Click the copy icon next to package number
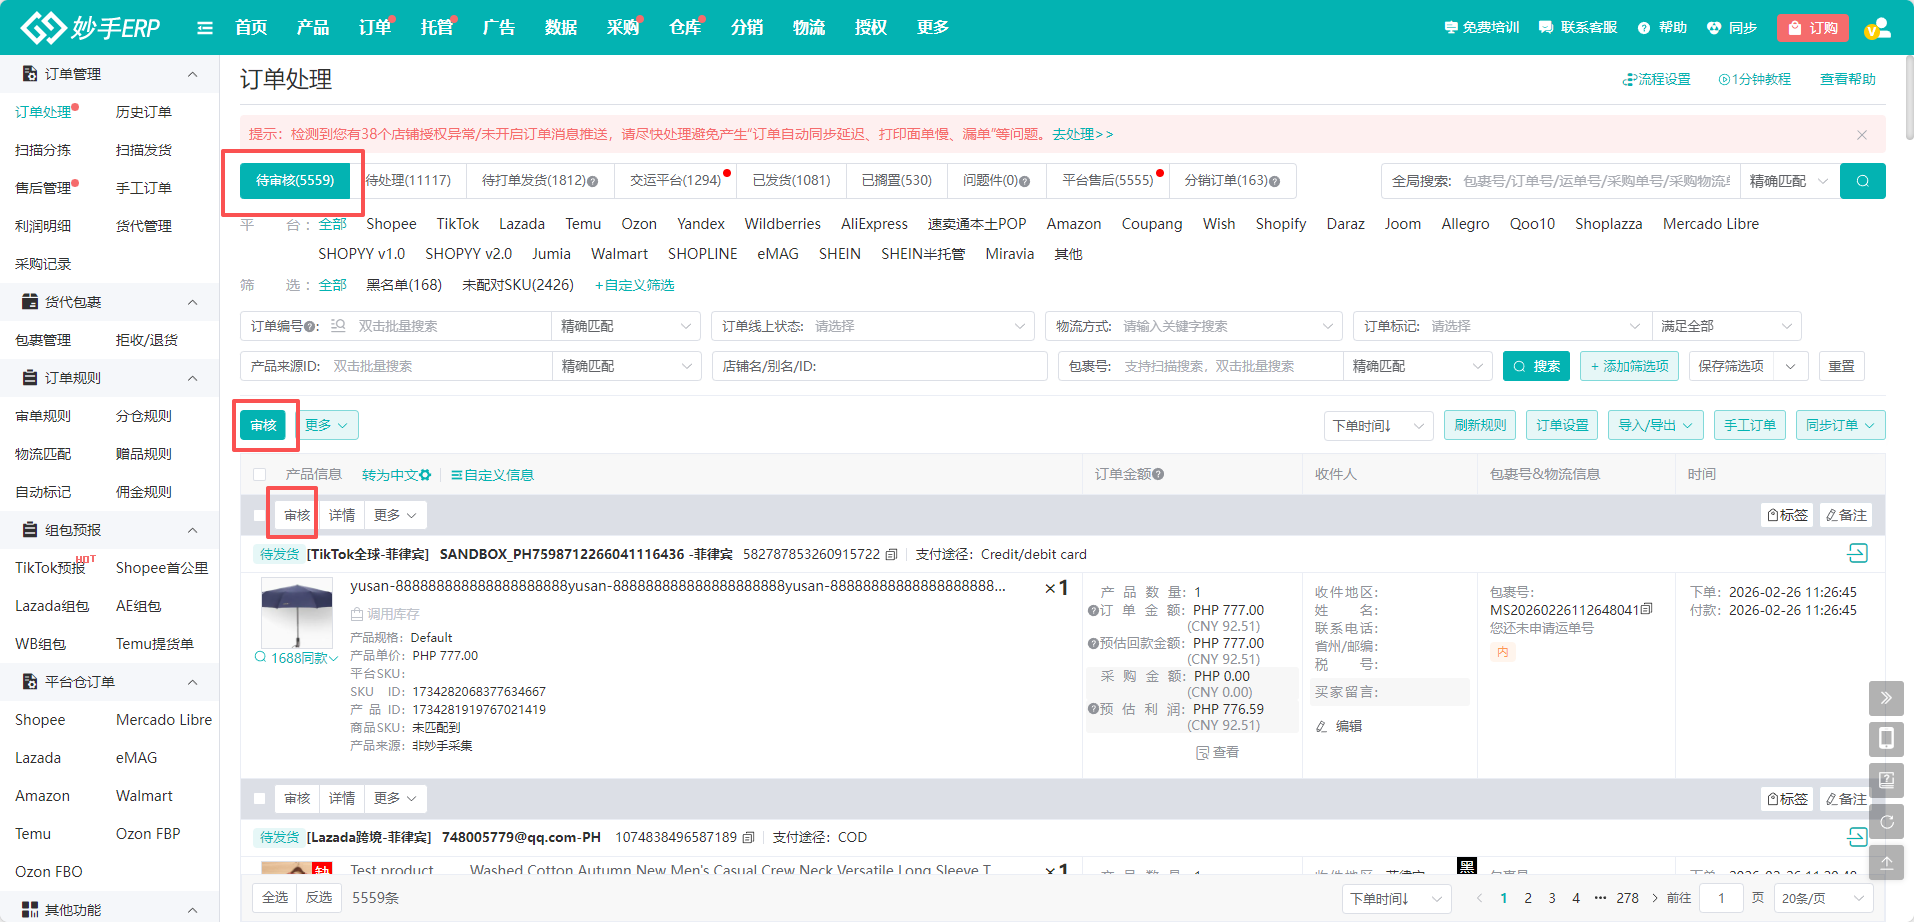 [x=1646, y=610]
